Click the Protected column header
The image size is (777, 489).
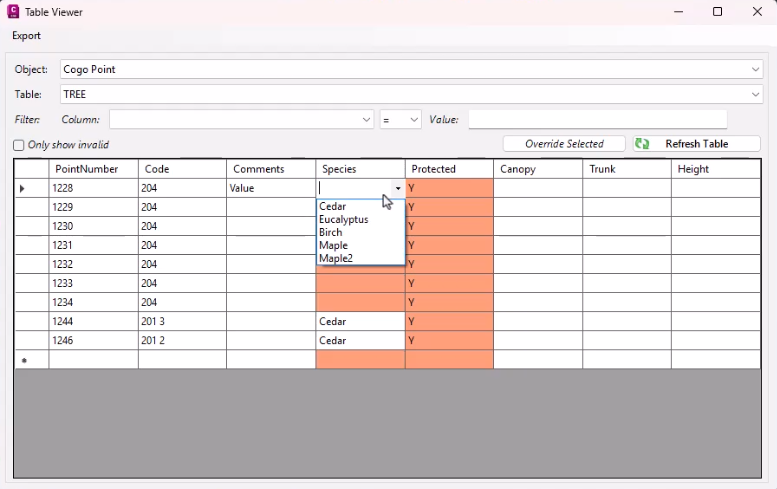coord(449,169)
